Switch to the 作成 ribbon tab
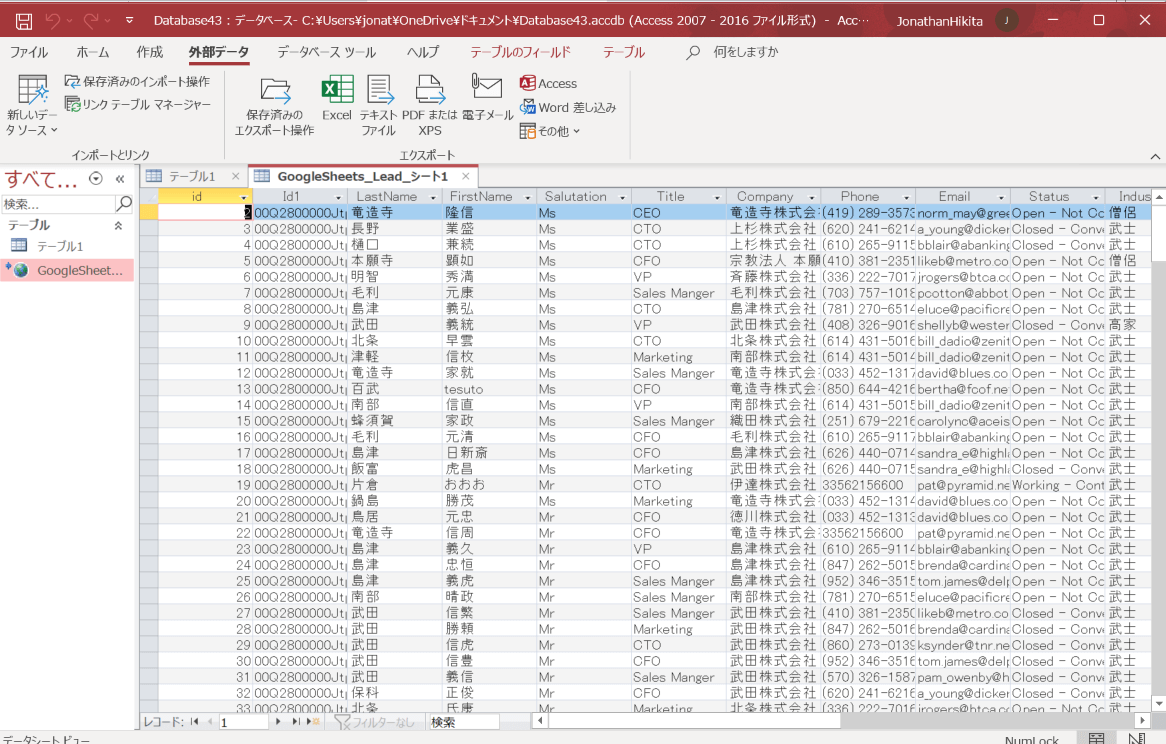This screenshot has width=1166, height=744. pos(149,52)
